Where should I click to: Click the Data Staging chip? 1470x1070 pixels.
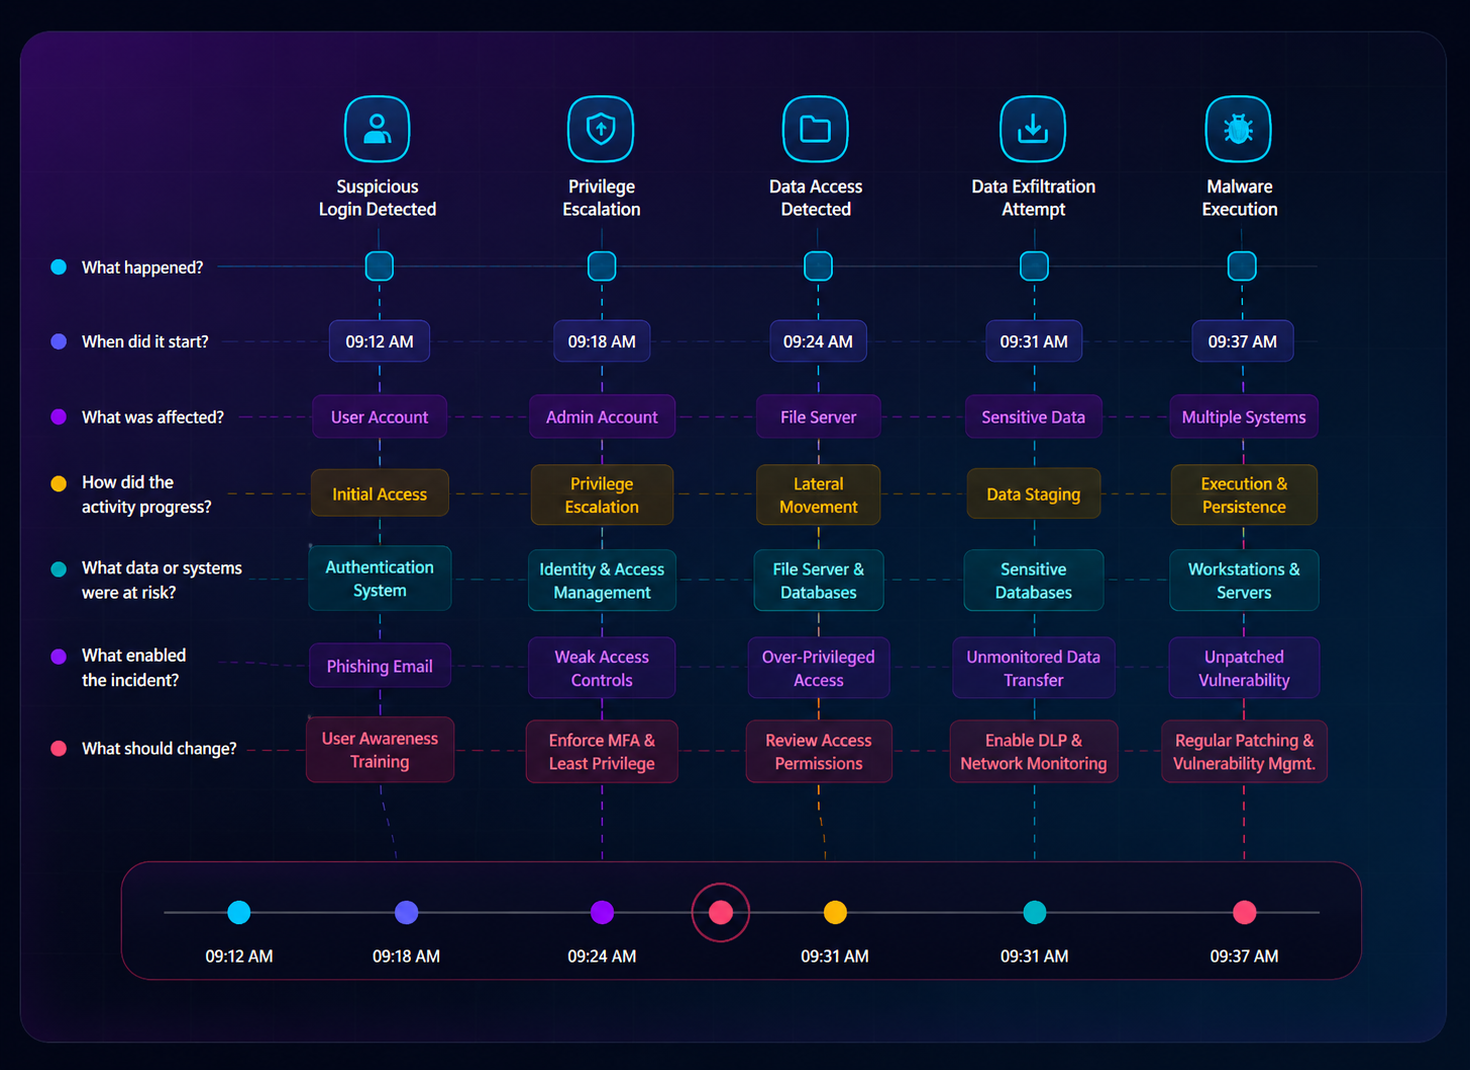coord(1034,494)
